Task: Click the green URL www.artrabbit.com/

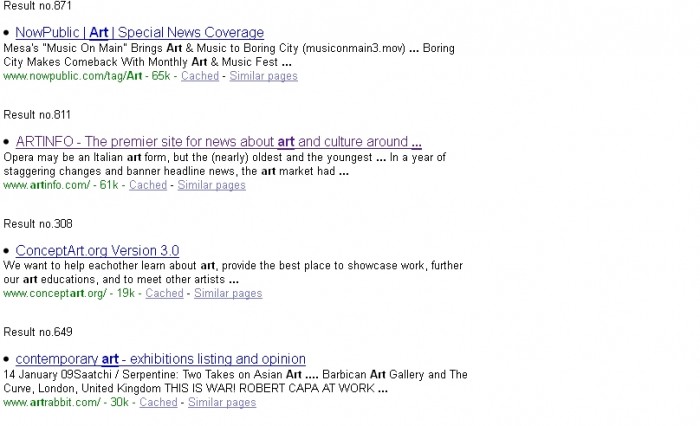Action: pos(52,402)
